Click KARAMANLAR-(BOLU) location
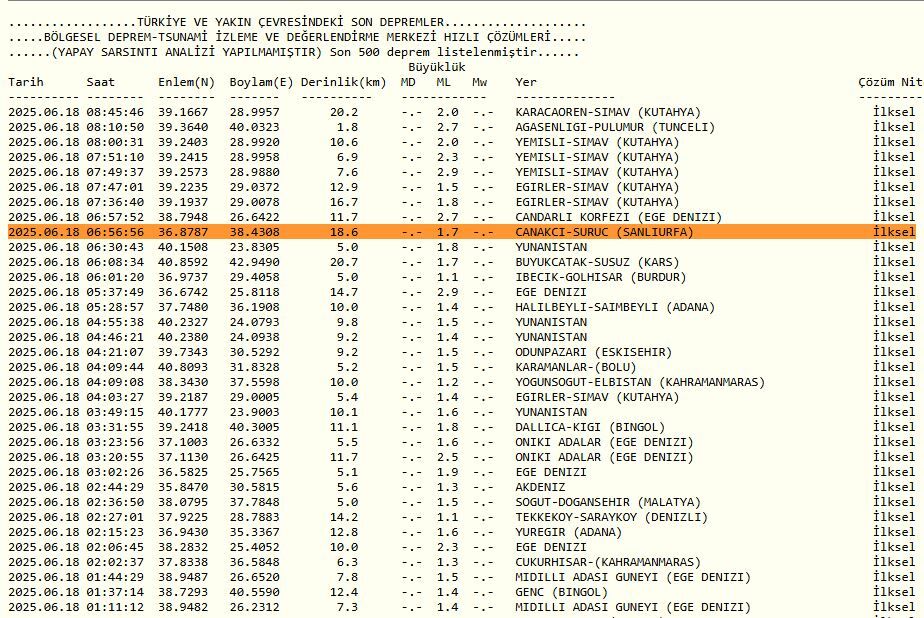 [x=576, y=367]
